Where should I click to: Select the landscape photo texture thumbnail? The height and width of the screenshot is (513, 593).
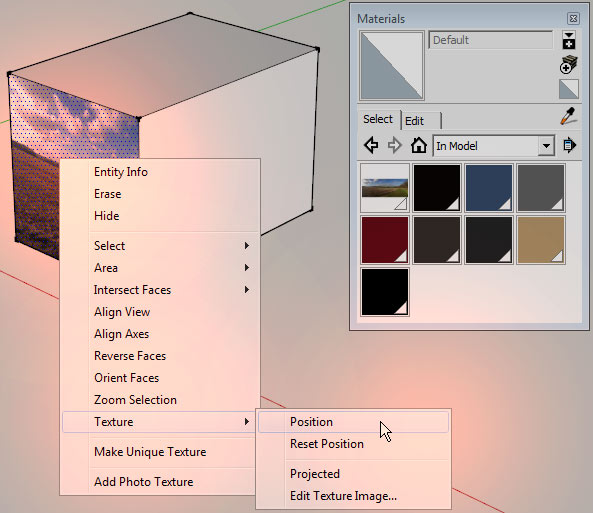point(385,188)
